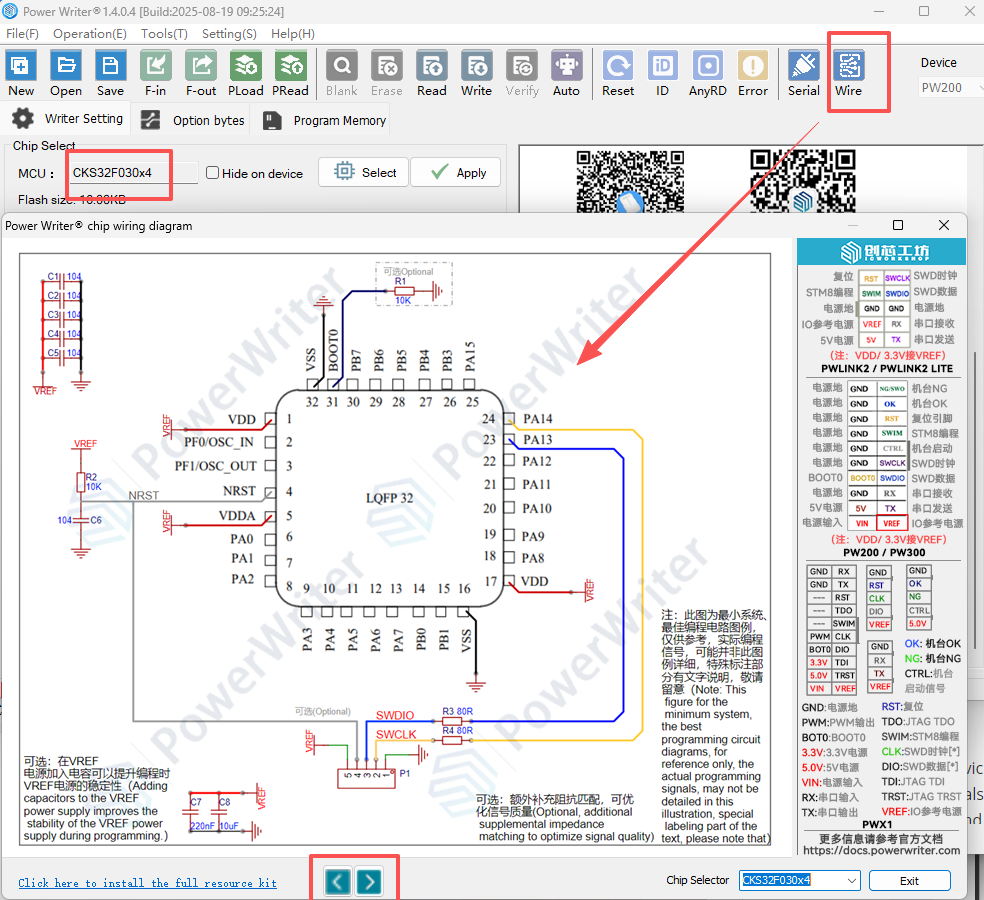Click the PWLINK2 / PWLINK2 LITE heading

point(887,368)
